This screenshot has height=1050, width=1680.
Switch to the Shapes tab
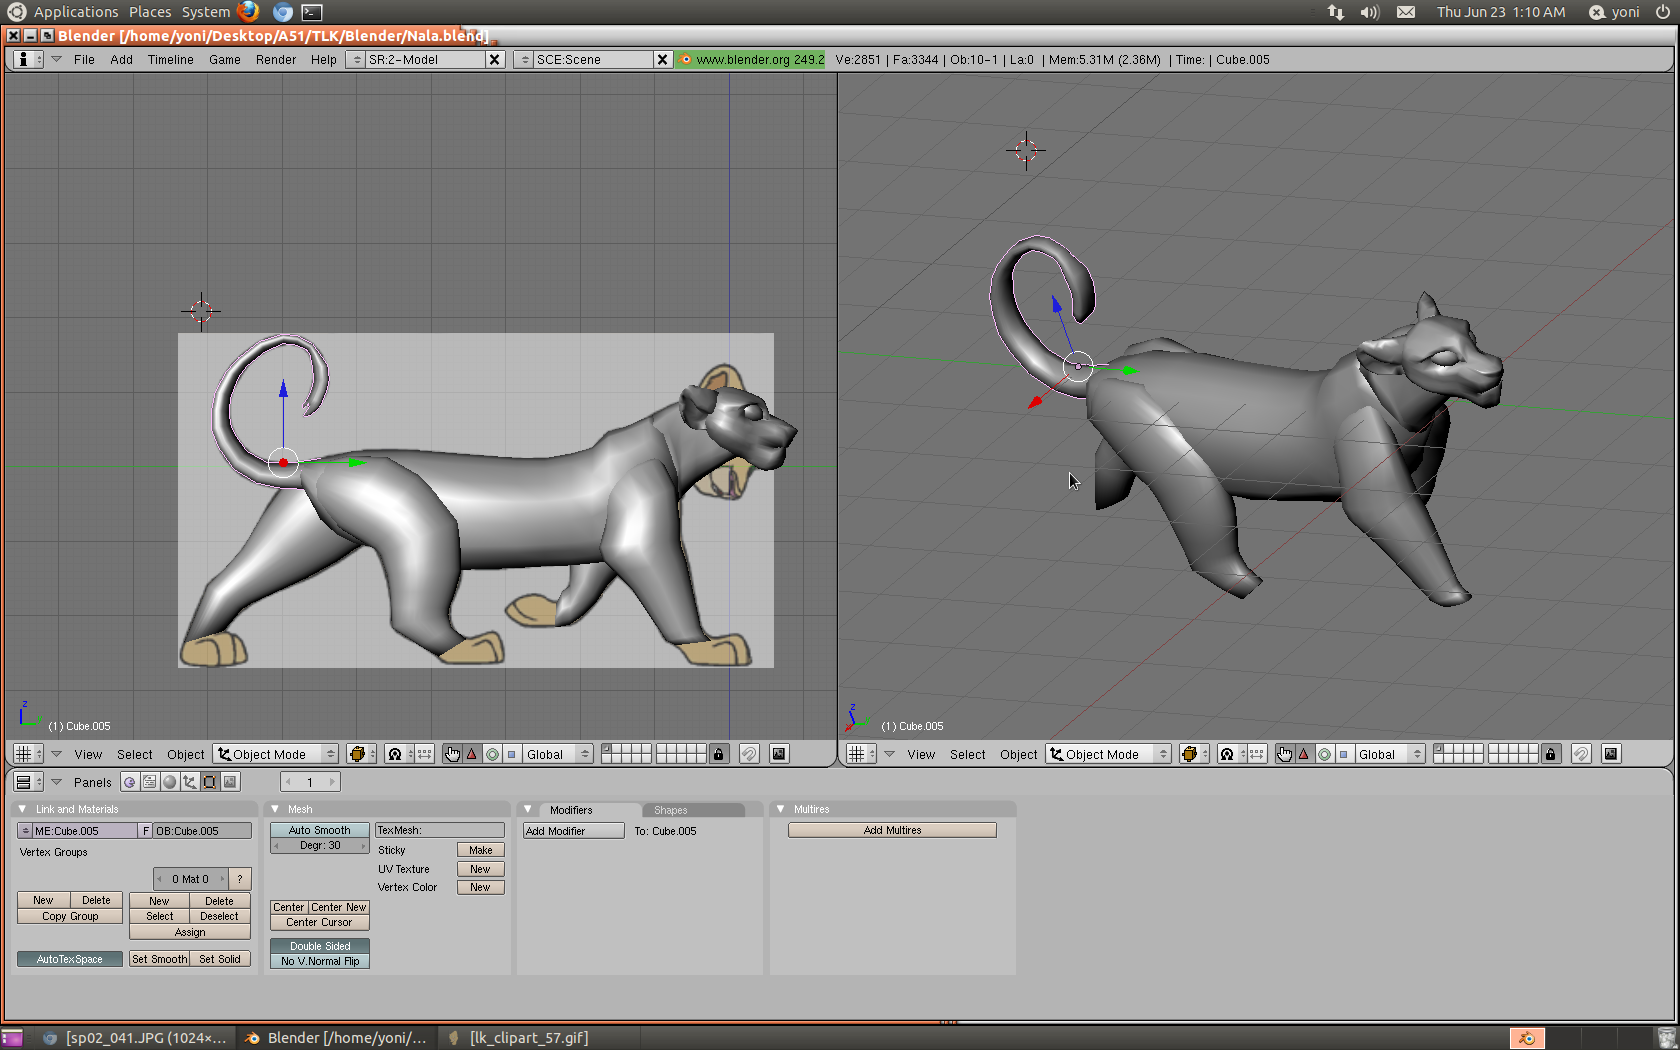[670, 810]
